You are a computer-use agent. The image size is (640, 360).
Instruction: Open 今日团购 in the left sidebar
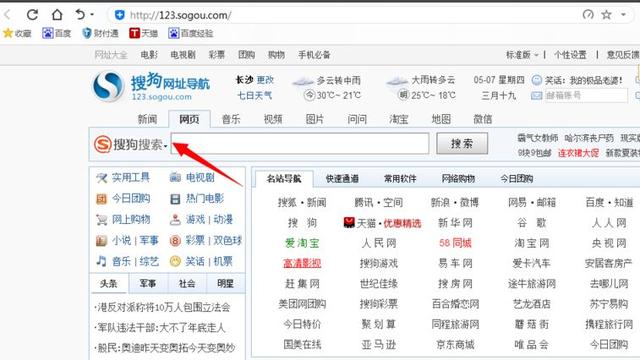123,199
